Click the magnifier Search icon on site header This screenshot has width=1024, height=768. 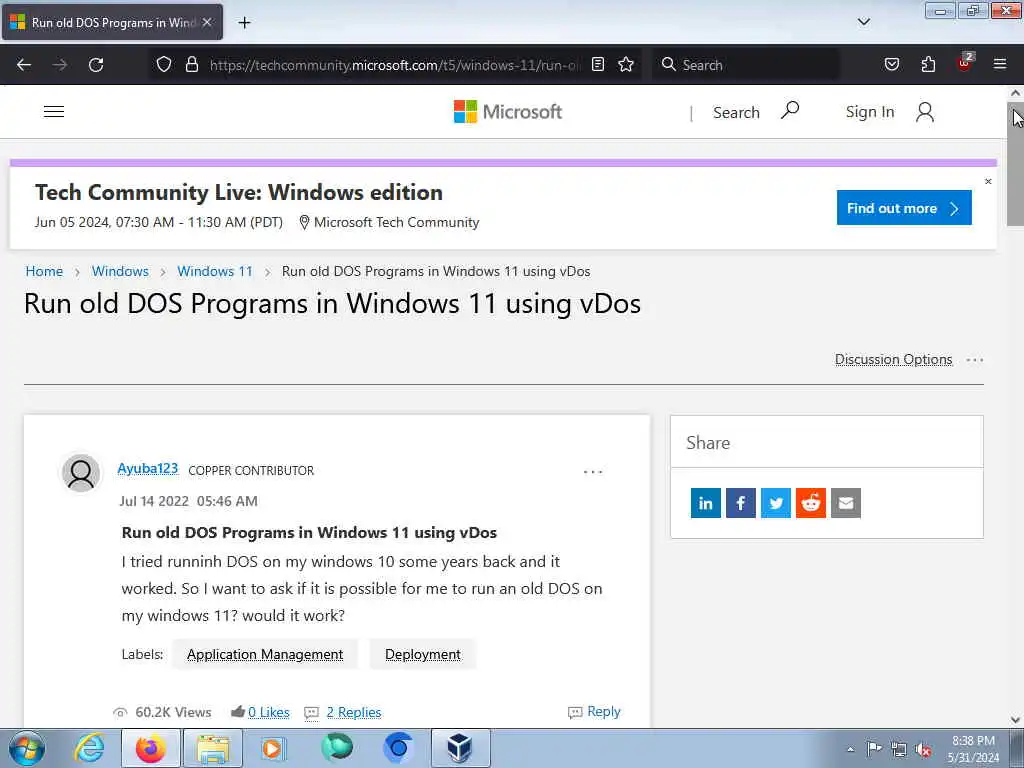tap(790, 110)
